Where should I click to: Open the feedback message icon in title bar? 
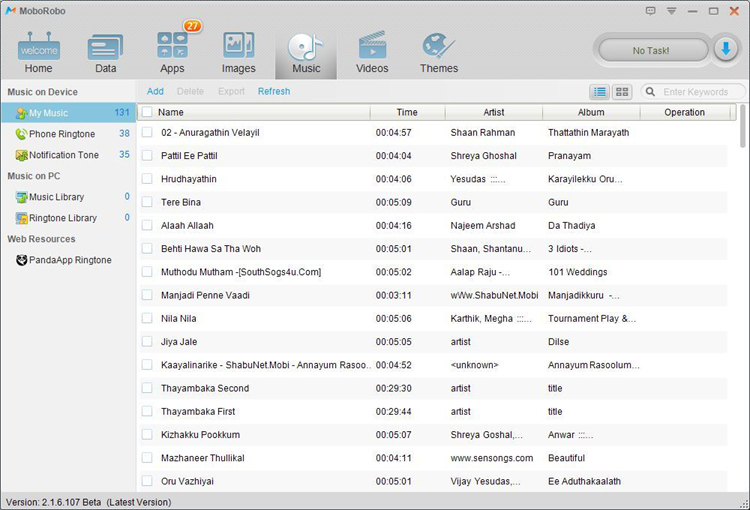(x=650, y=11)
